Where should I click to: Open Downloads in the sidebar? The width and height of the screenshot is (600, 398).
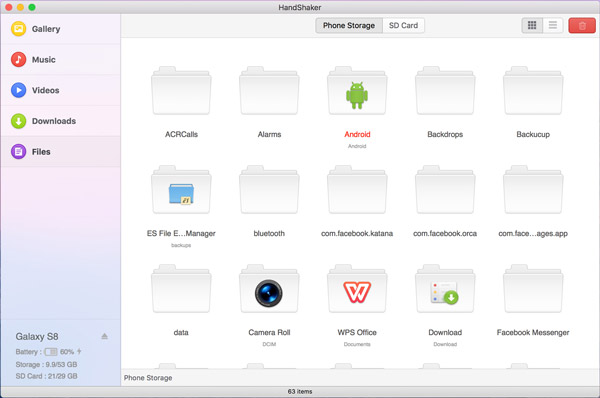(60, 121)
